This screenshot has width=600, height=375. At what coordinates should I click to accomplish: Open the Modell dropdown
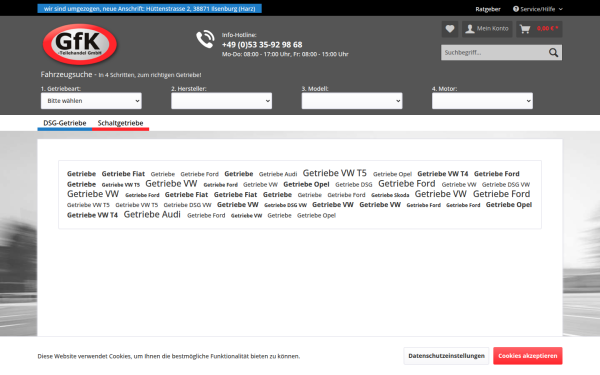click(352, 101)
